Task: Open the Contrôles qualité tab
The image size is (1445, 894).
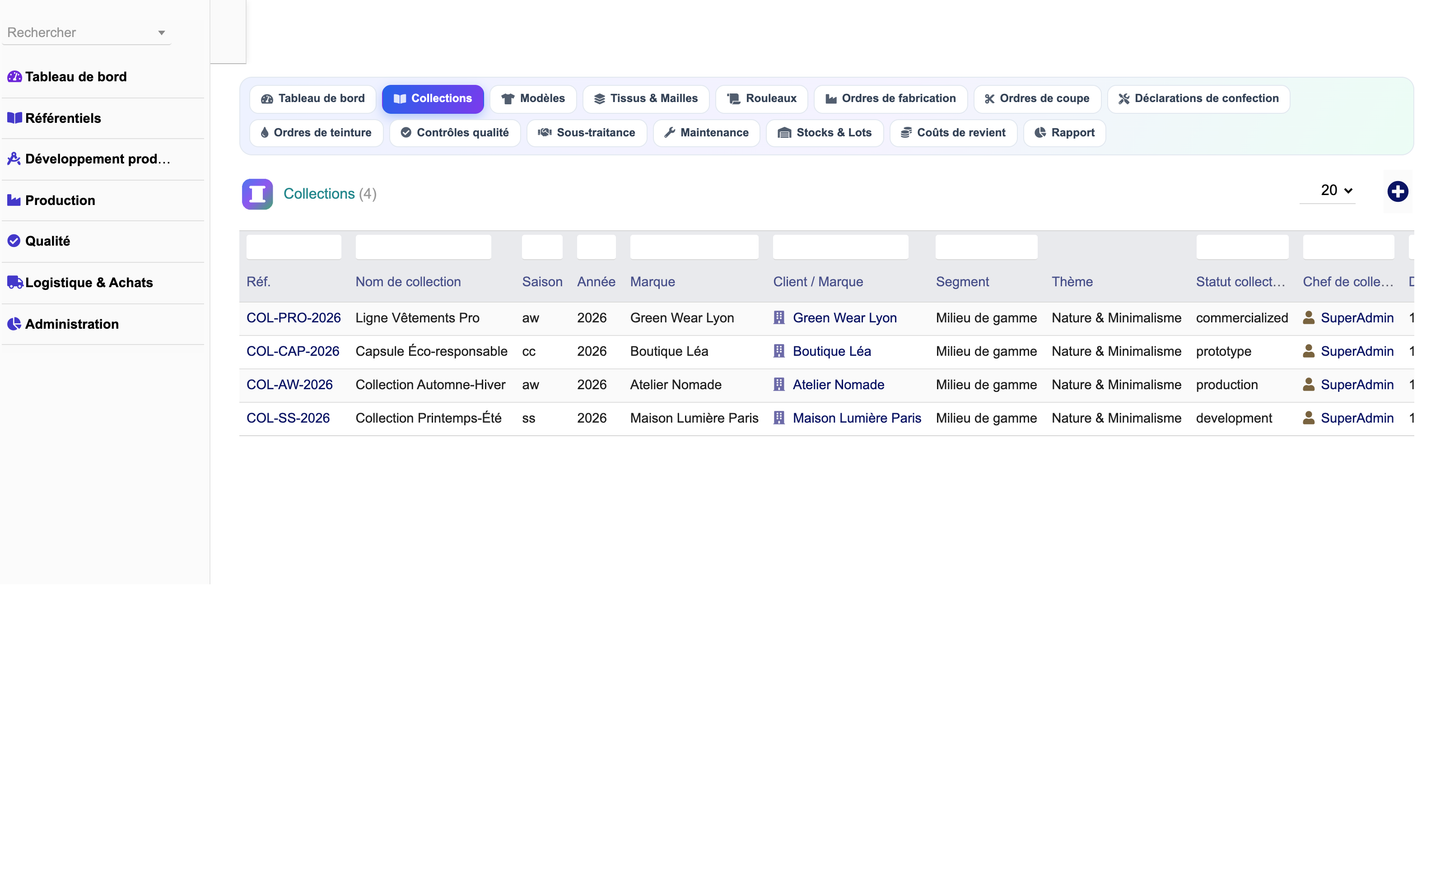Action: [x=455, y=133]
